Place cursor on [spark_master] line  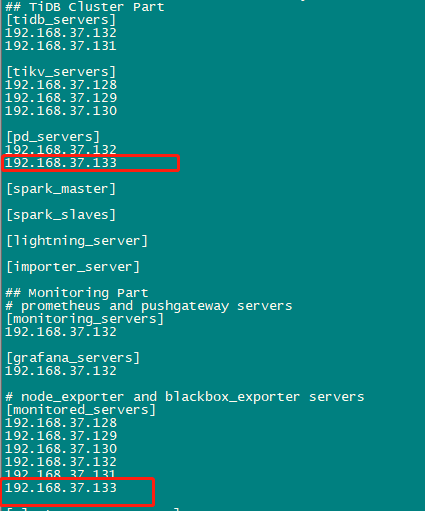coord(61,189)
